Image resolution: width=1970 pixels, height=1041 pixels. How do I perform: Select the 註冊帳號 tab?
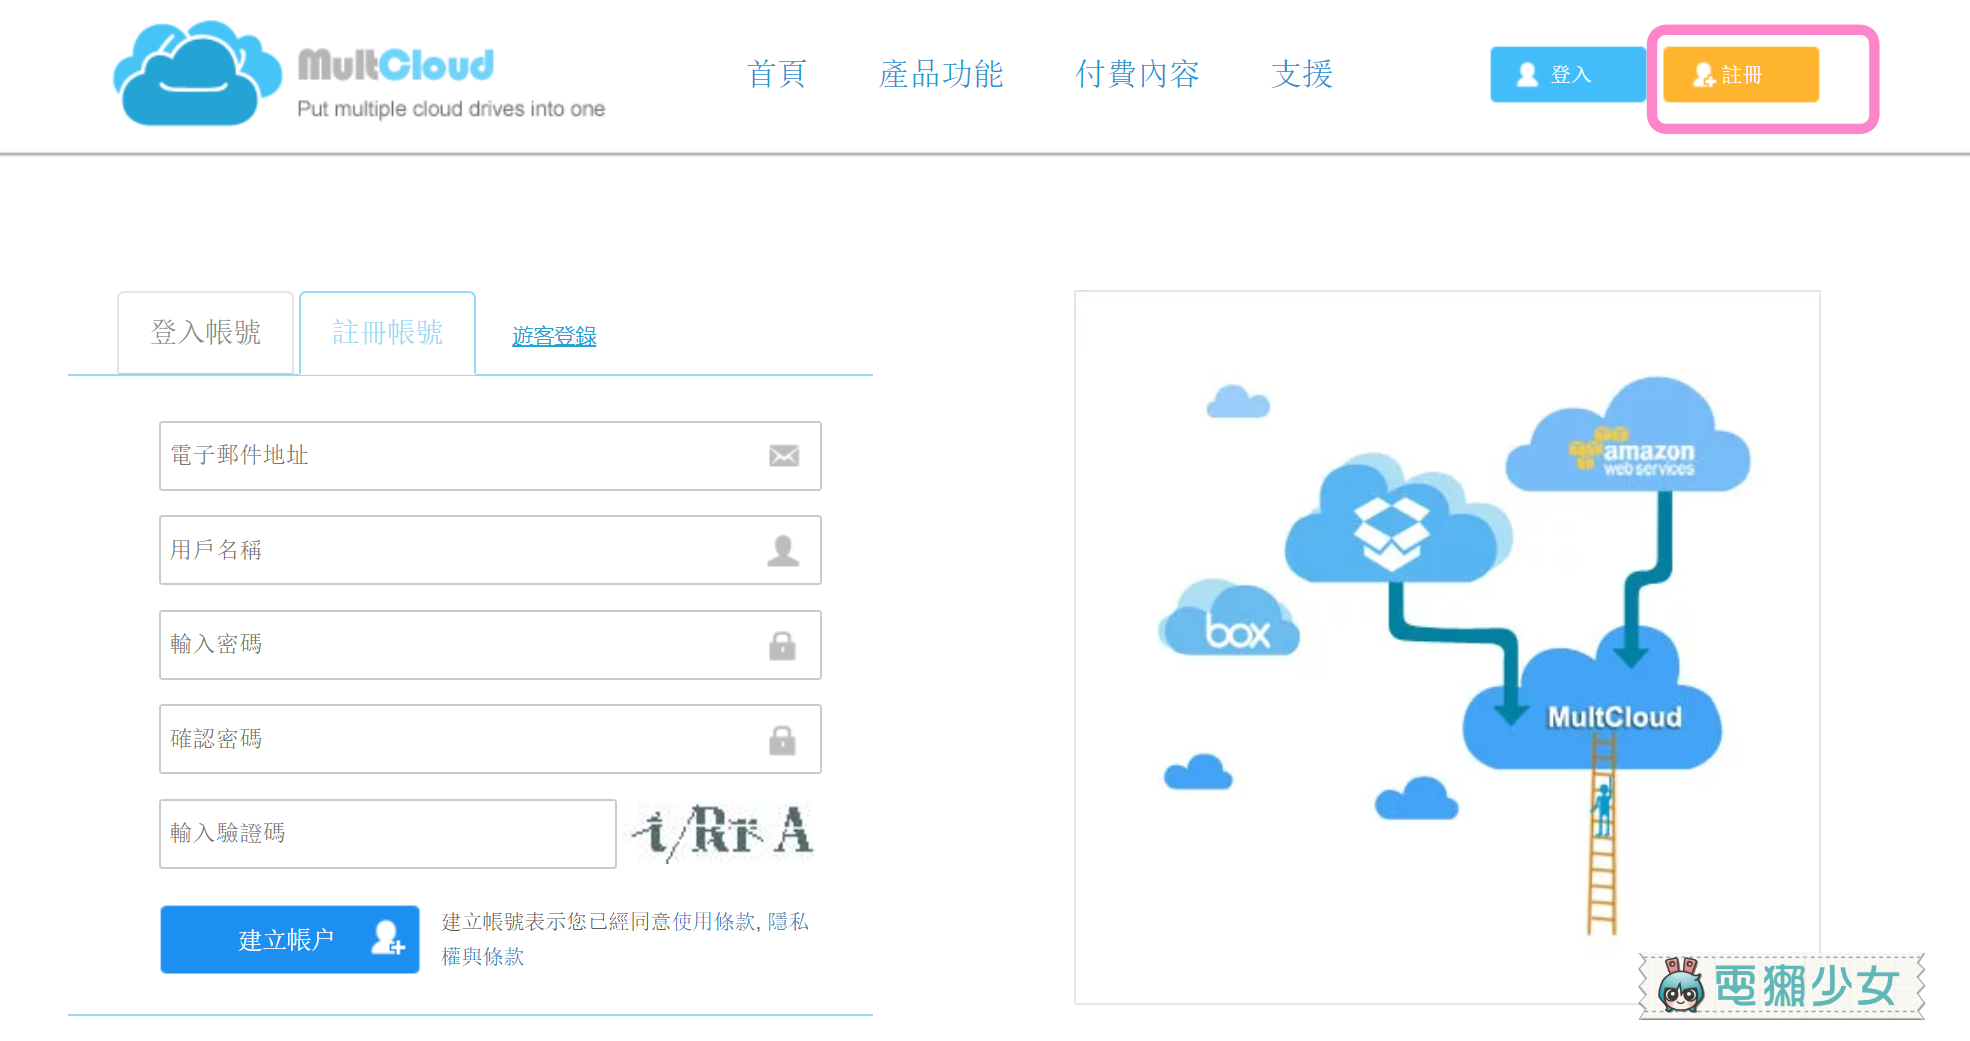(x=387, y=333)
